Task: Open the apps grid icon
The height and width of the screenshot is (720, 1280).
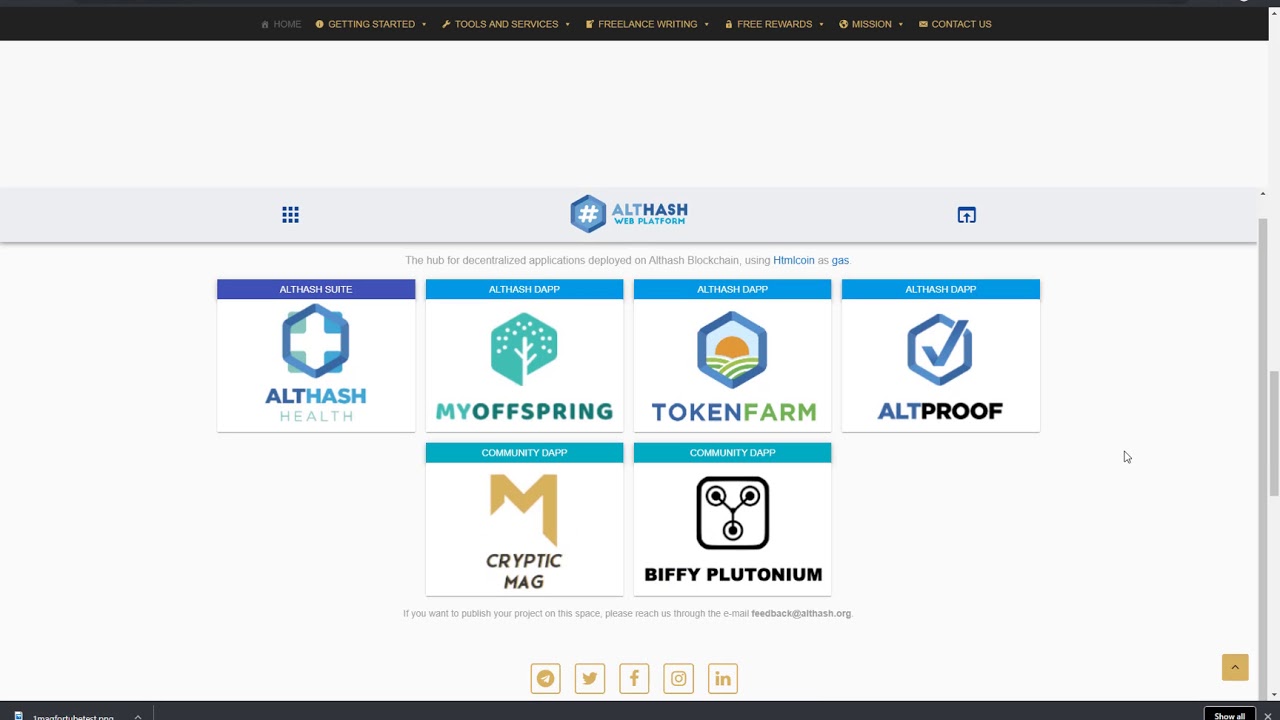Action: (290, 215)
